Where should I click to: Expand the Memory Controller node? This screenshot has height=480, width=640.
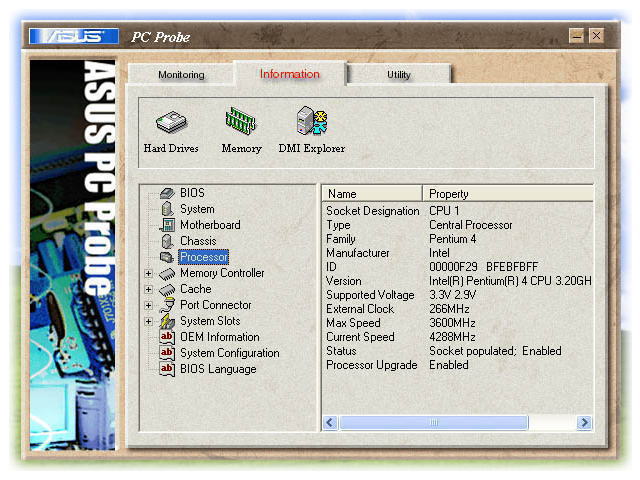click(x=149, y=273)
